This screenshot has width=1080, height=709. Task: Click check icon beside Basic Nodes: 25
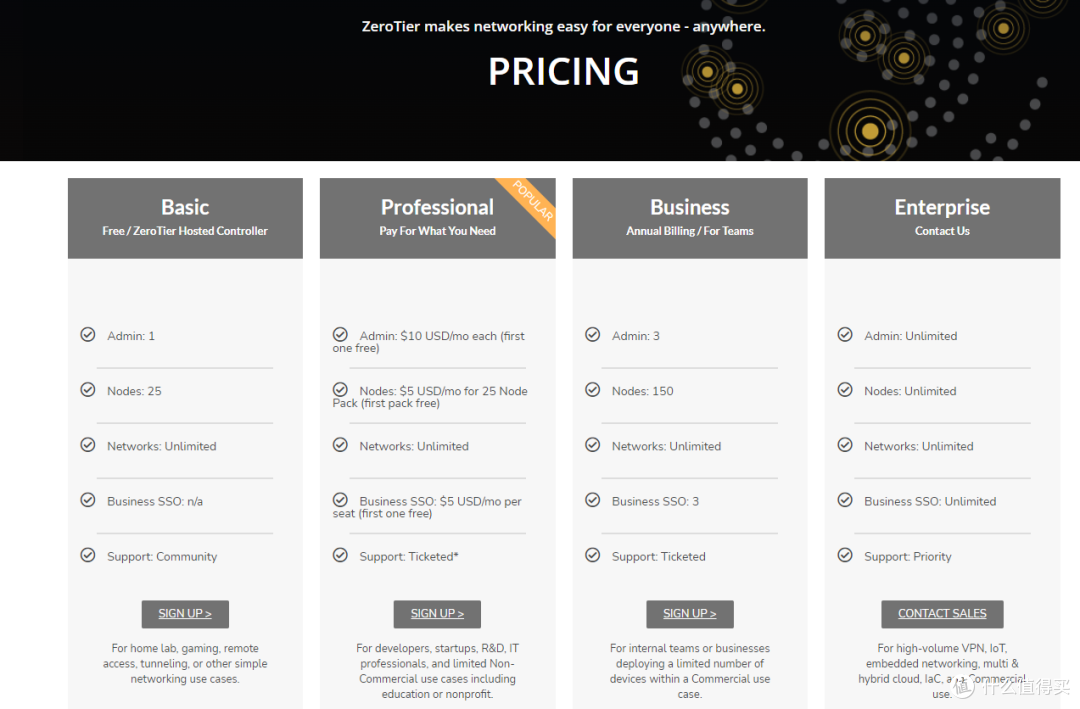pos(88,390)
